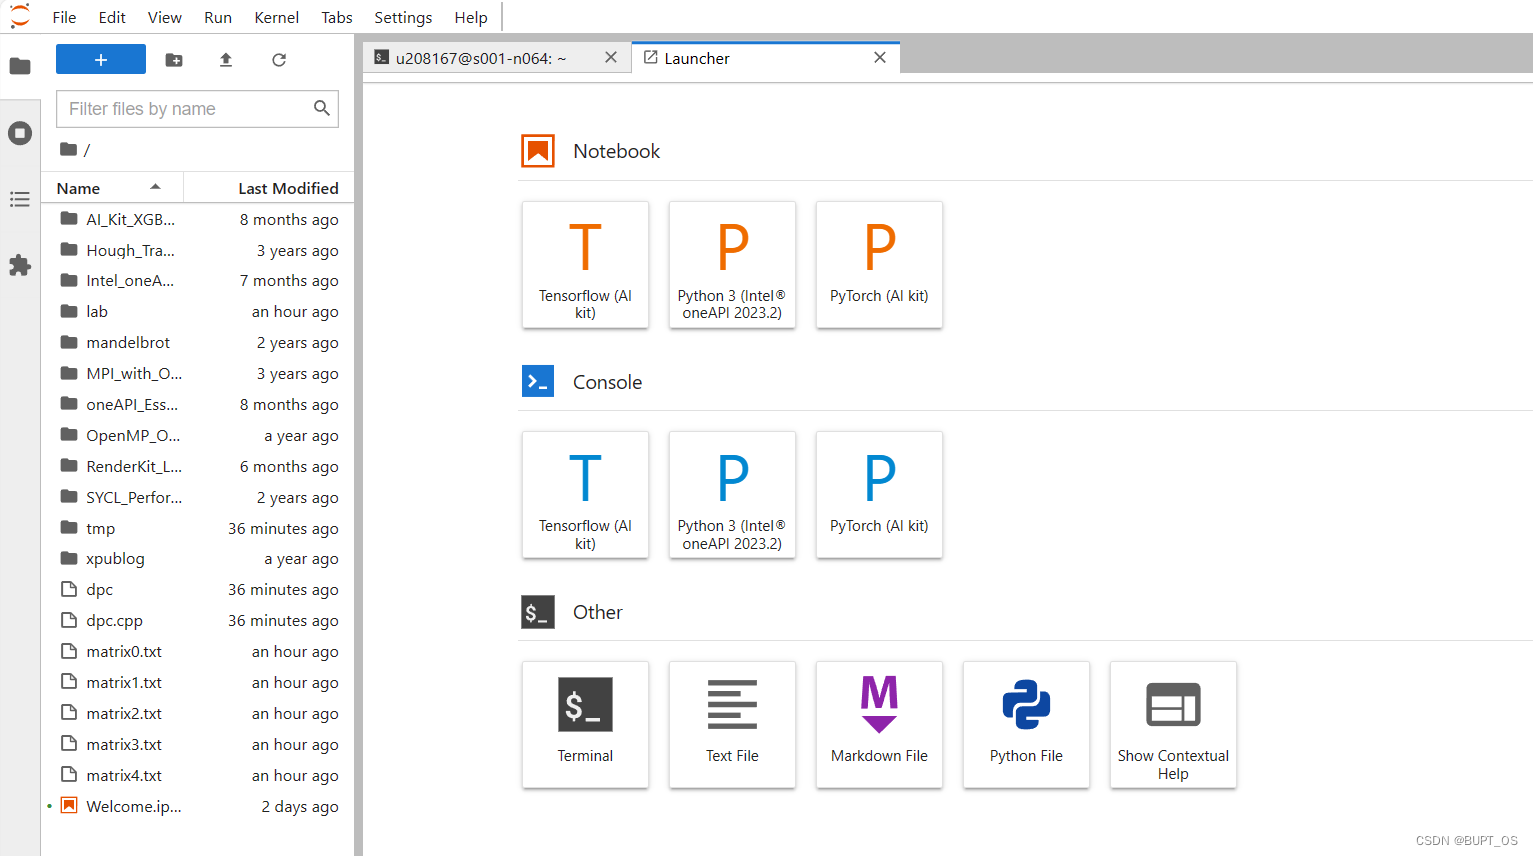Select the tmp folder

pos(198,528)
